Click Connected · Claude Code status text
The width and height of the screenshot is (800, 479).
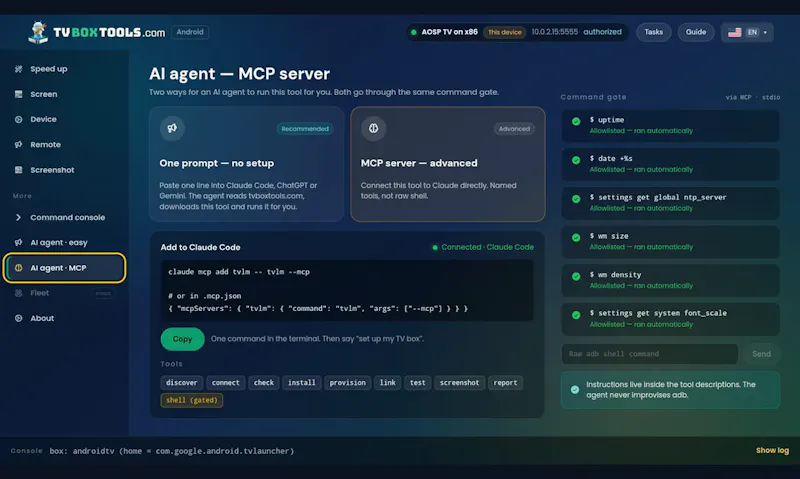487,247
